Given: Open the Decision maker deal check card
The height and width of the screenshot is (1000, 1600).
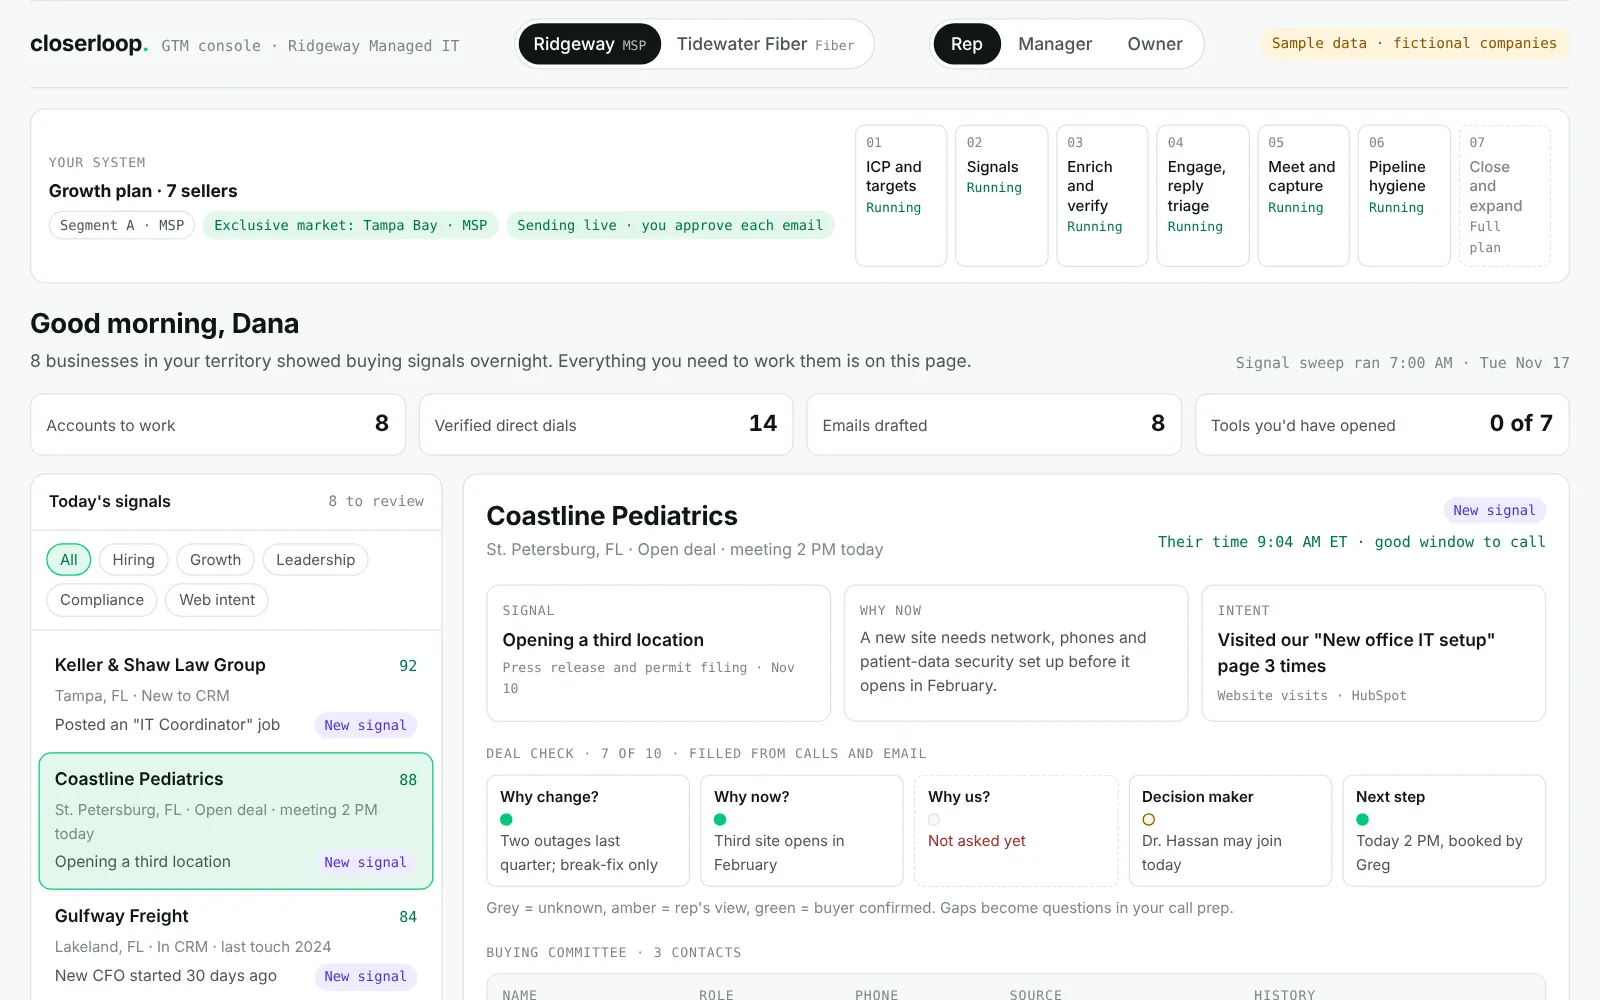Looking at the screenshot, I should 1230,831.
